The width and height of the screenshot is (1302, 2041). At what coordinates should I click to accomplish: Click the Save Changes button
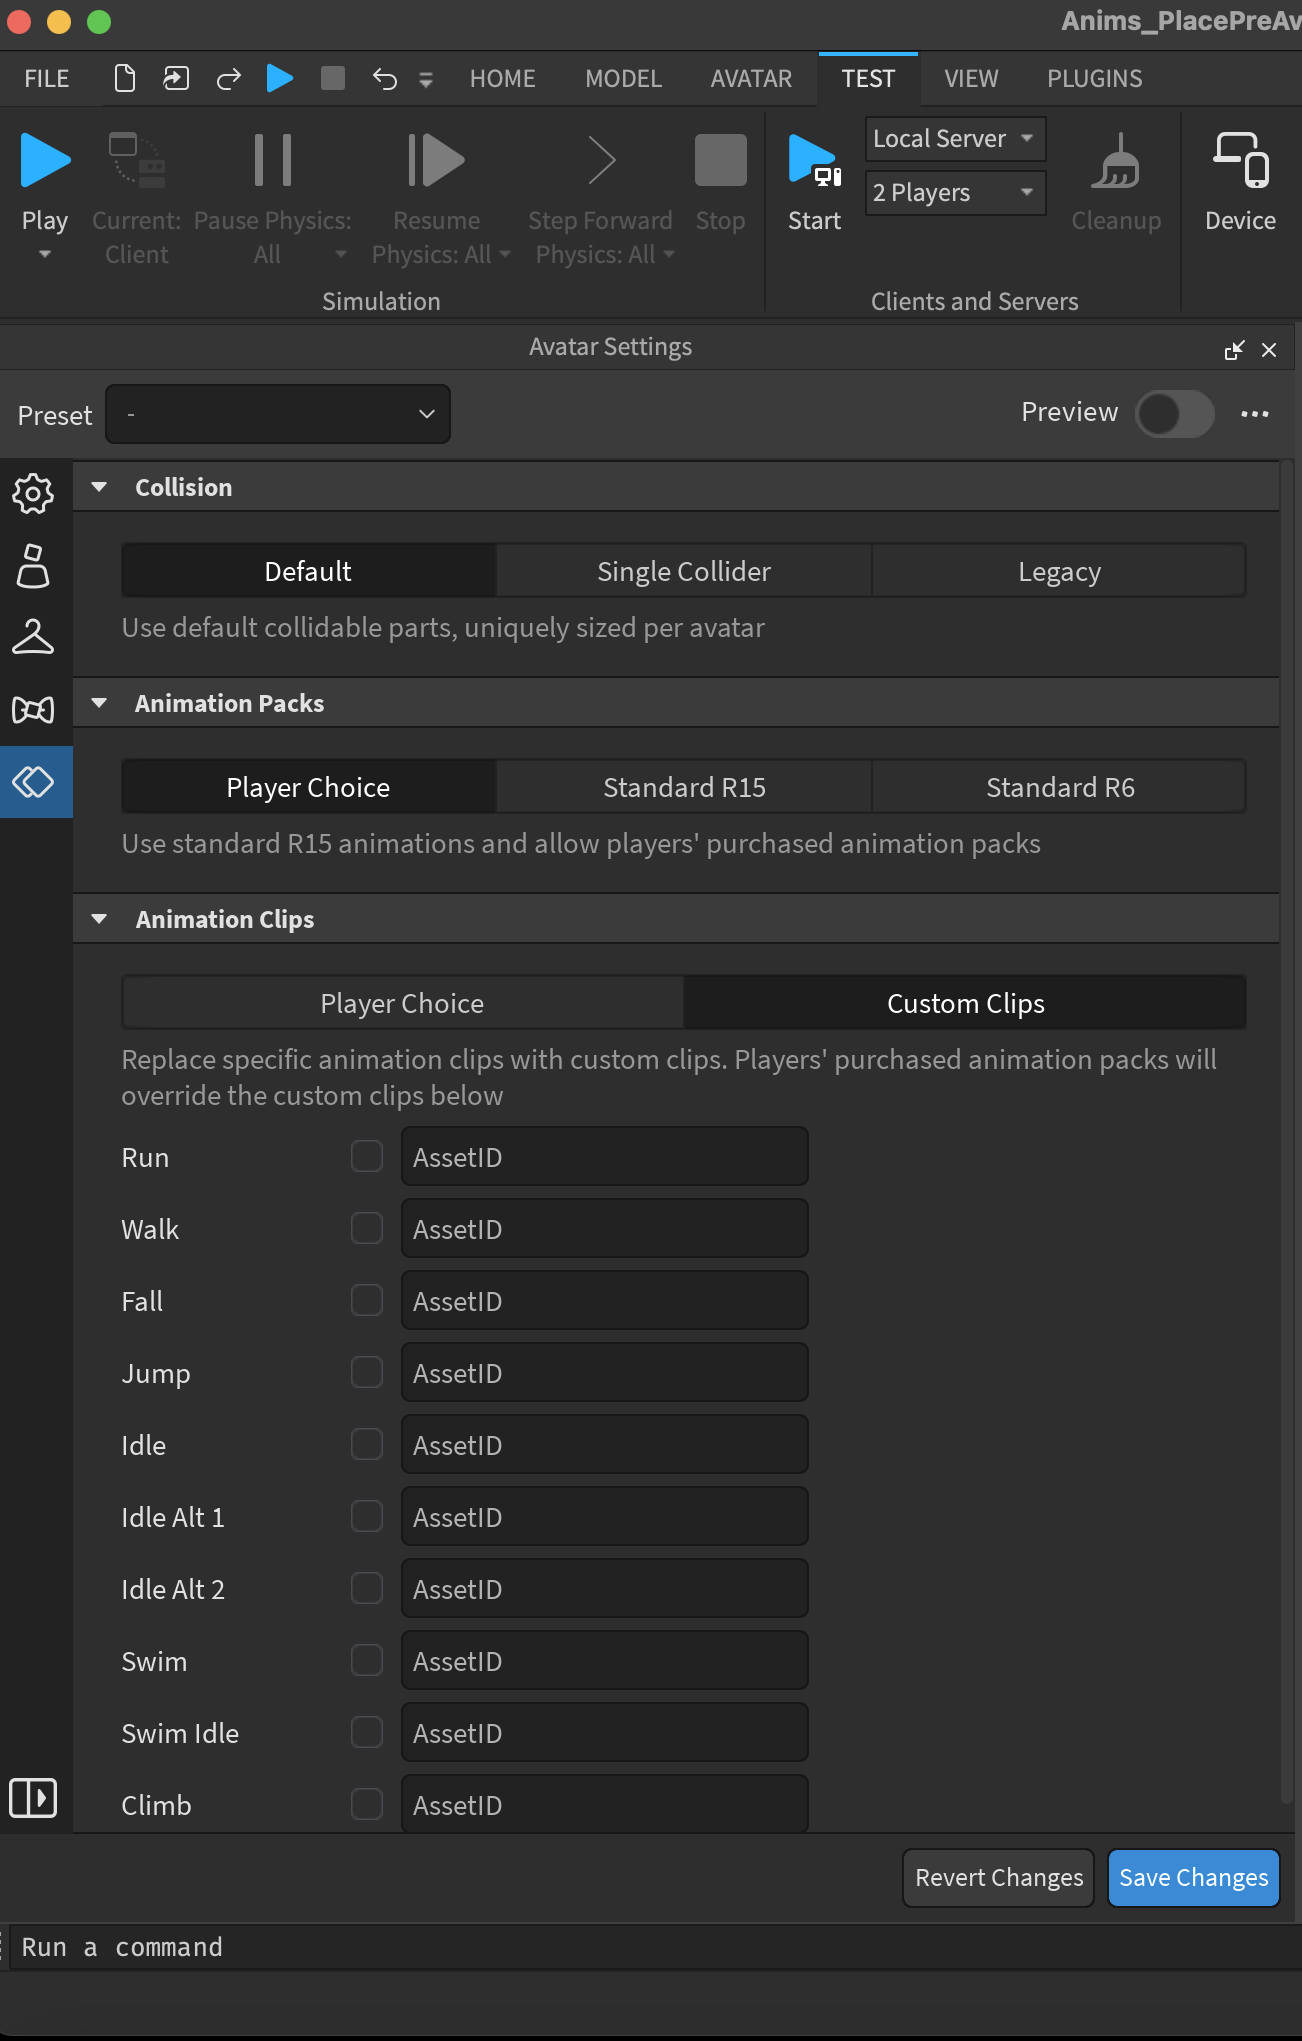click(1194, 1877)
